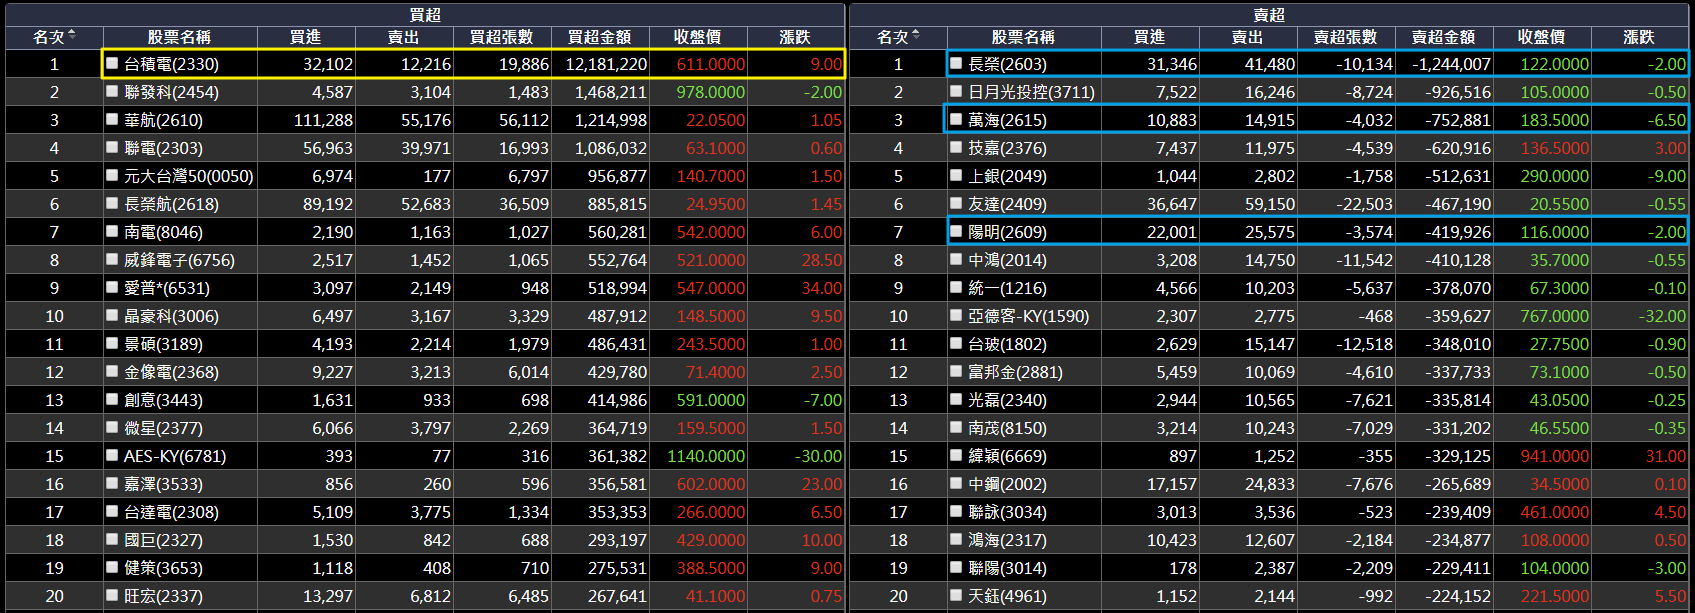Image resolution: width=1695 pixels, height=613 pixels.
Task: Open stock name 中鋼(2002)
Action: click(x=1007, y=484)
